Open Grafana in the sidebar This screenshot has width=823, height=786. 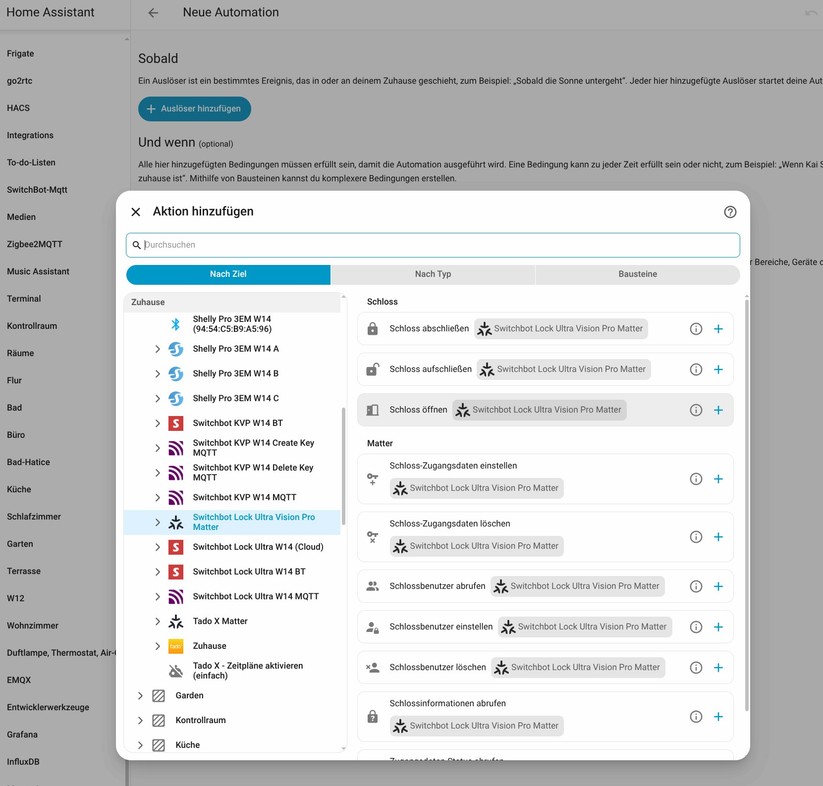click(22, 735)
